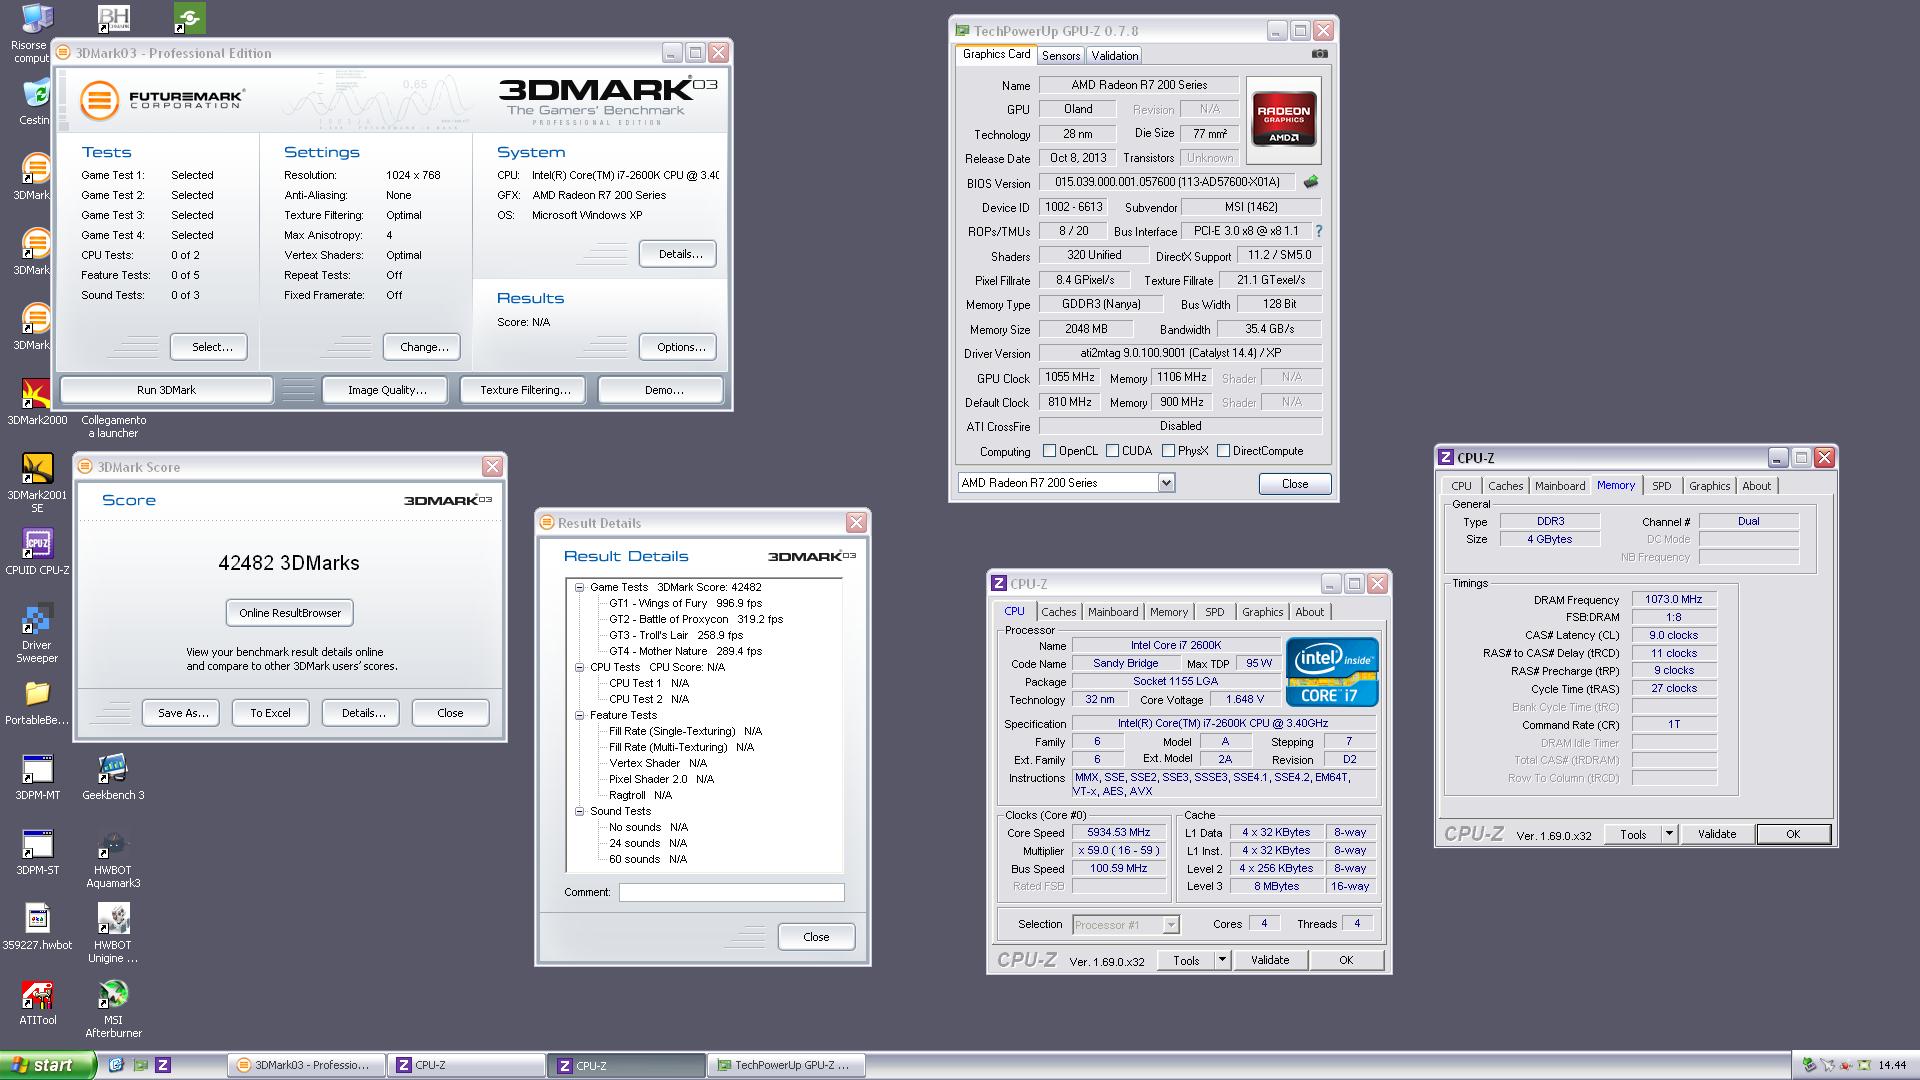
Task: Launch CPUID CPU-Z from desktop
Action: click(x=37, y=552)
